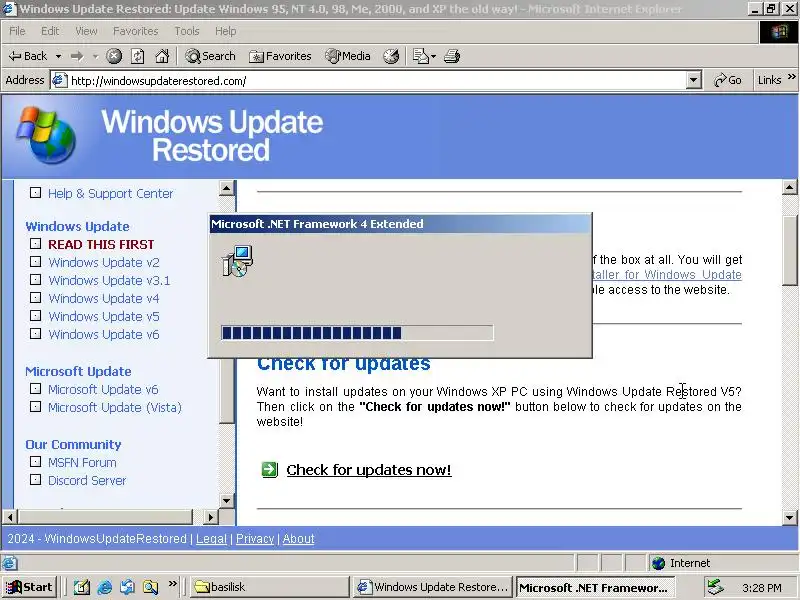This screenshot has height=600, width=800.
Task: Expand the Address bar dropdown list
Action: pos(693,80)
